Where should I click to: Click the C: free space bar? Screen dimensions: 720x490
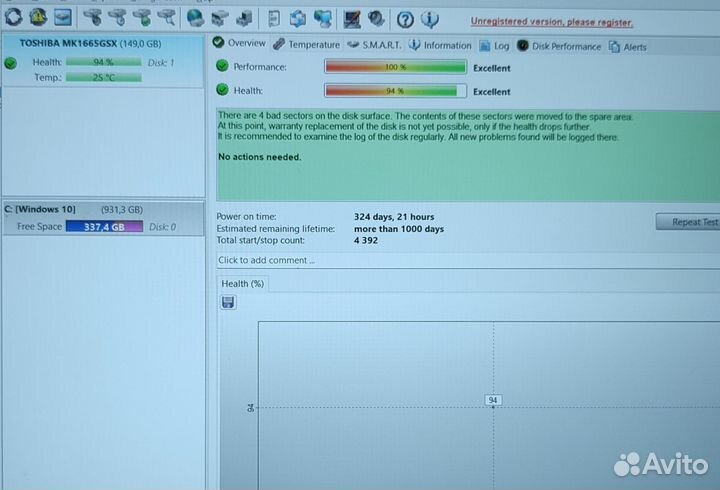[x=104, y=227]
